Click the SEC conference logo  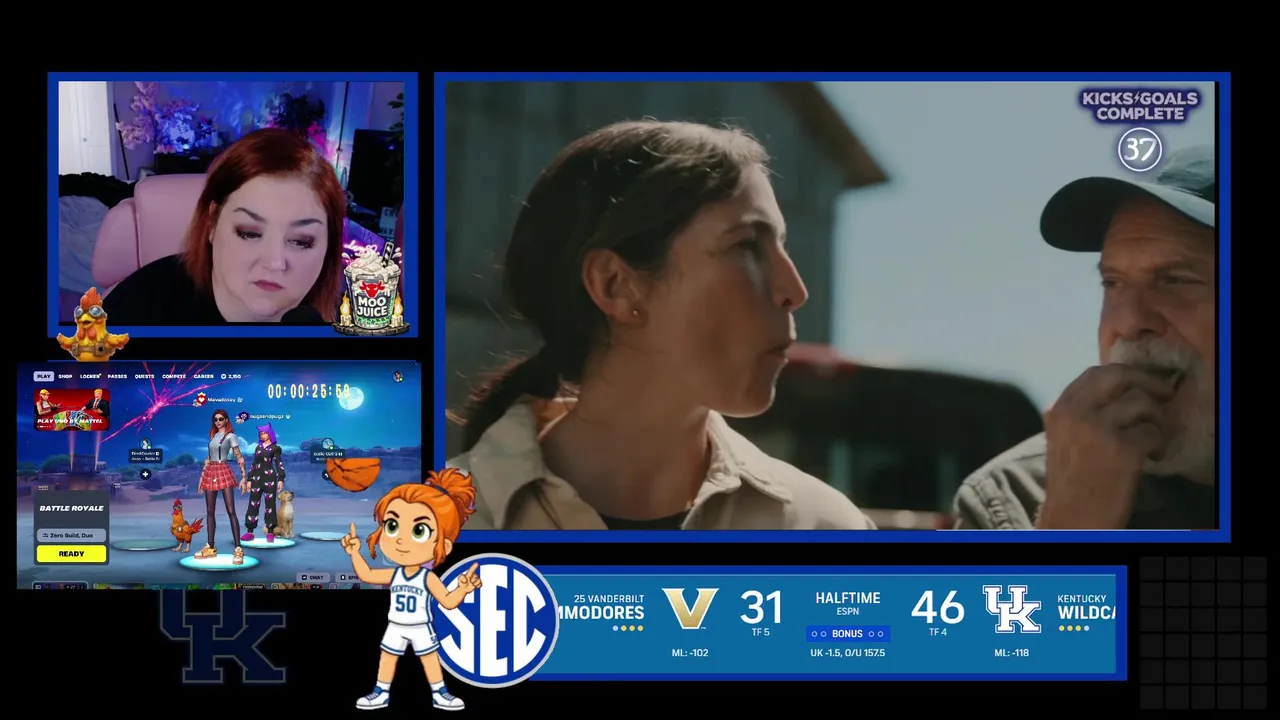(x=496, y=620)
